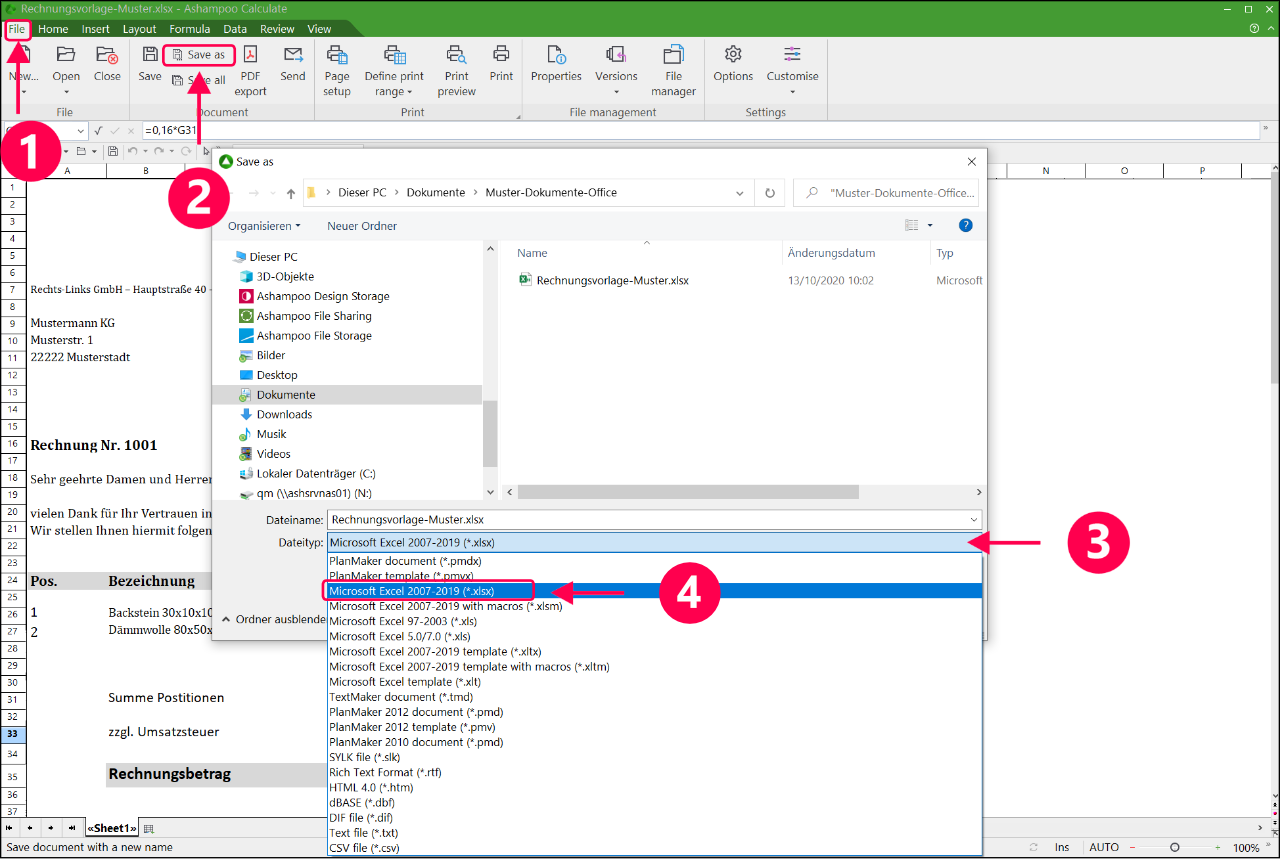
Task: Switch to the Review ribbon tab
Action: (x=278, y=29)
